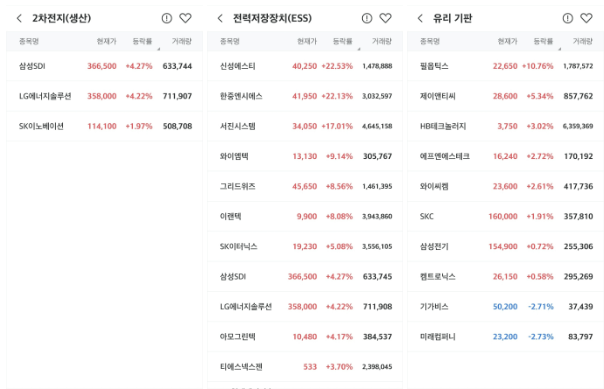Sort 2차전지(생산) list by 거래량
The height and width of the screenshot is (389, 604).
[x=181, y=41]
